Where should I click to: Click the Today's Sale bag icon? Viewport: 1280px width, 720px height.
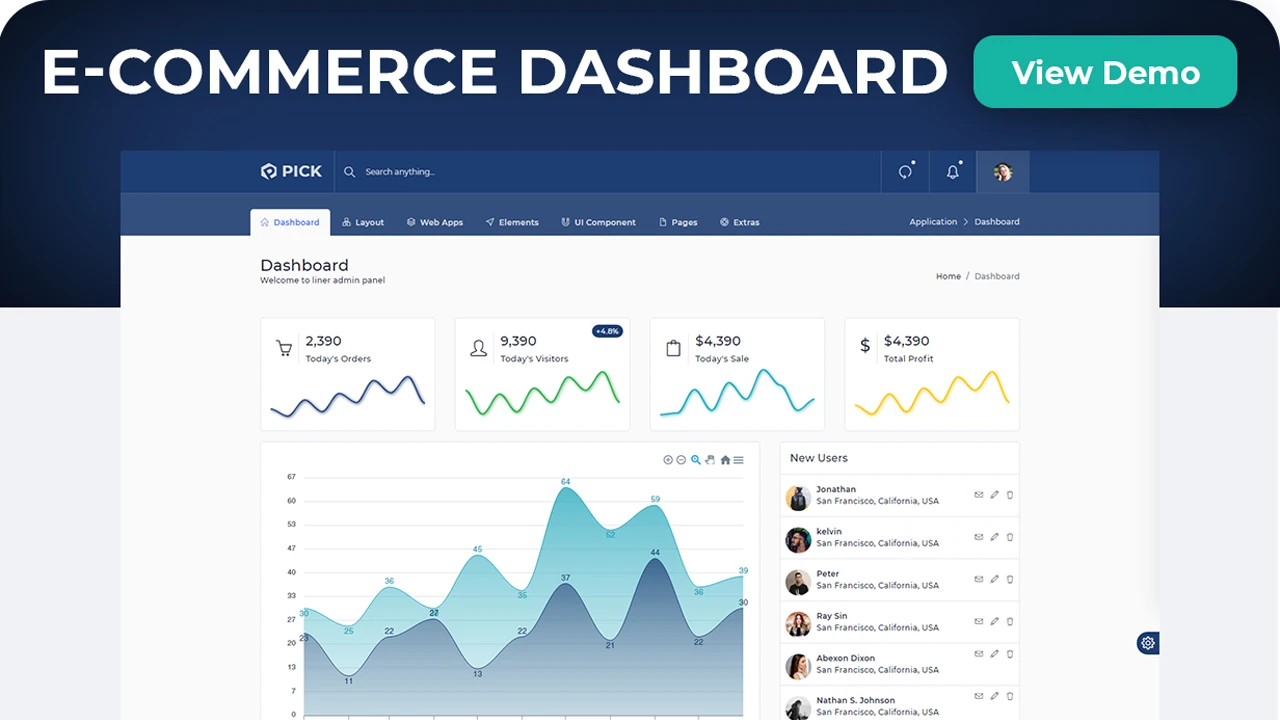673,348
